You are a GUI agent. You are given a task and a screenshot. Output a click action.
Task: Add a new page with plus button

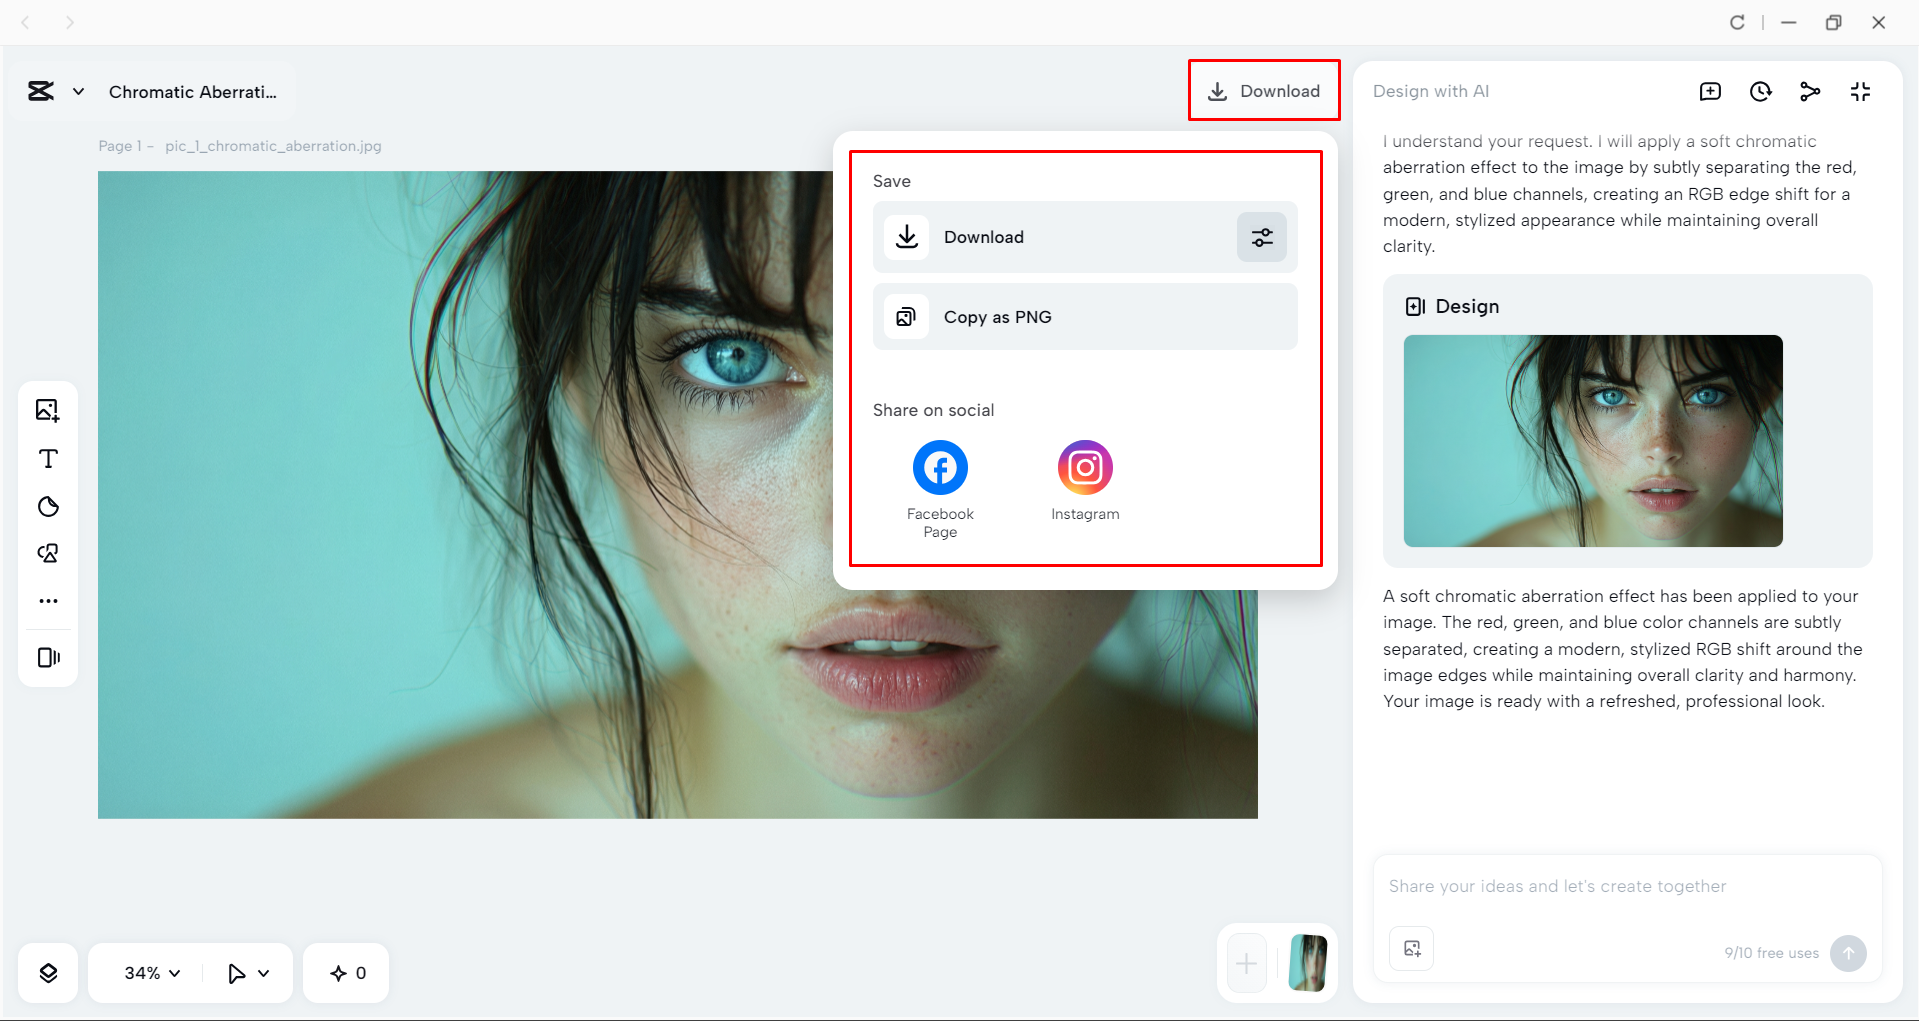(1246, 963)
